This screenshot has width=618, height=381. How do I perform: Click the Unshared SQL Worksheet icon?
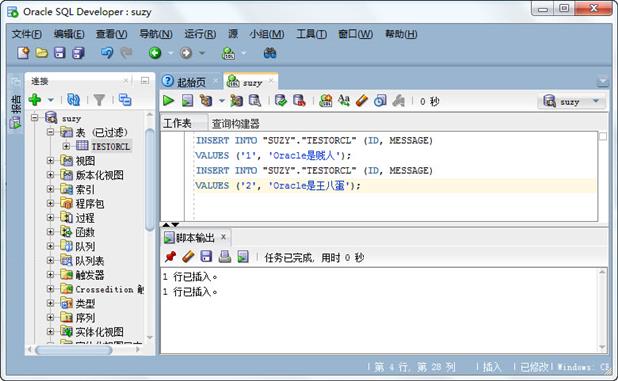[326, 101]
